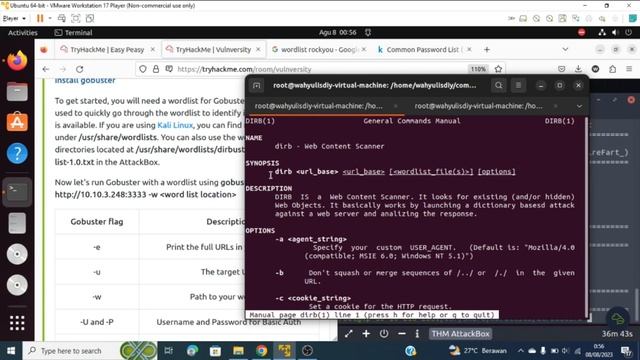Click the SYNOPSIS heading in manual
Viewport: 640px width, 360px height.
tap(262, 163)
